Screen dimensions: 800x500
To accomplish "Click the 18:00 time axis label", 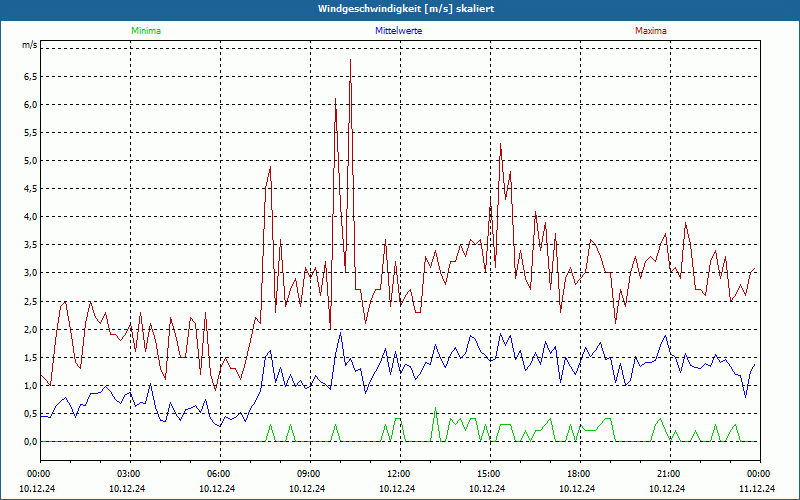I will tap(578, 474).
